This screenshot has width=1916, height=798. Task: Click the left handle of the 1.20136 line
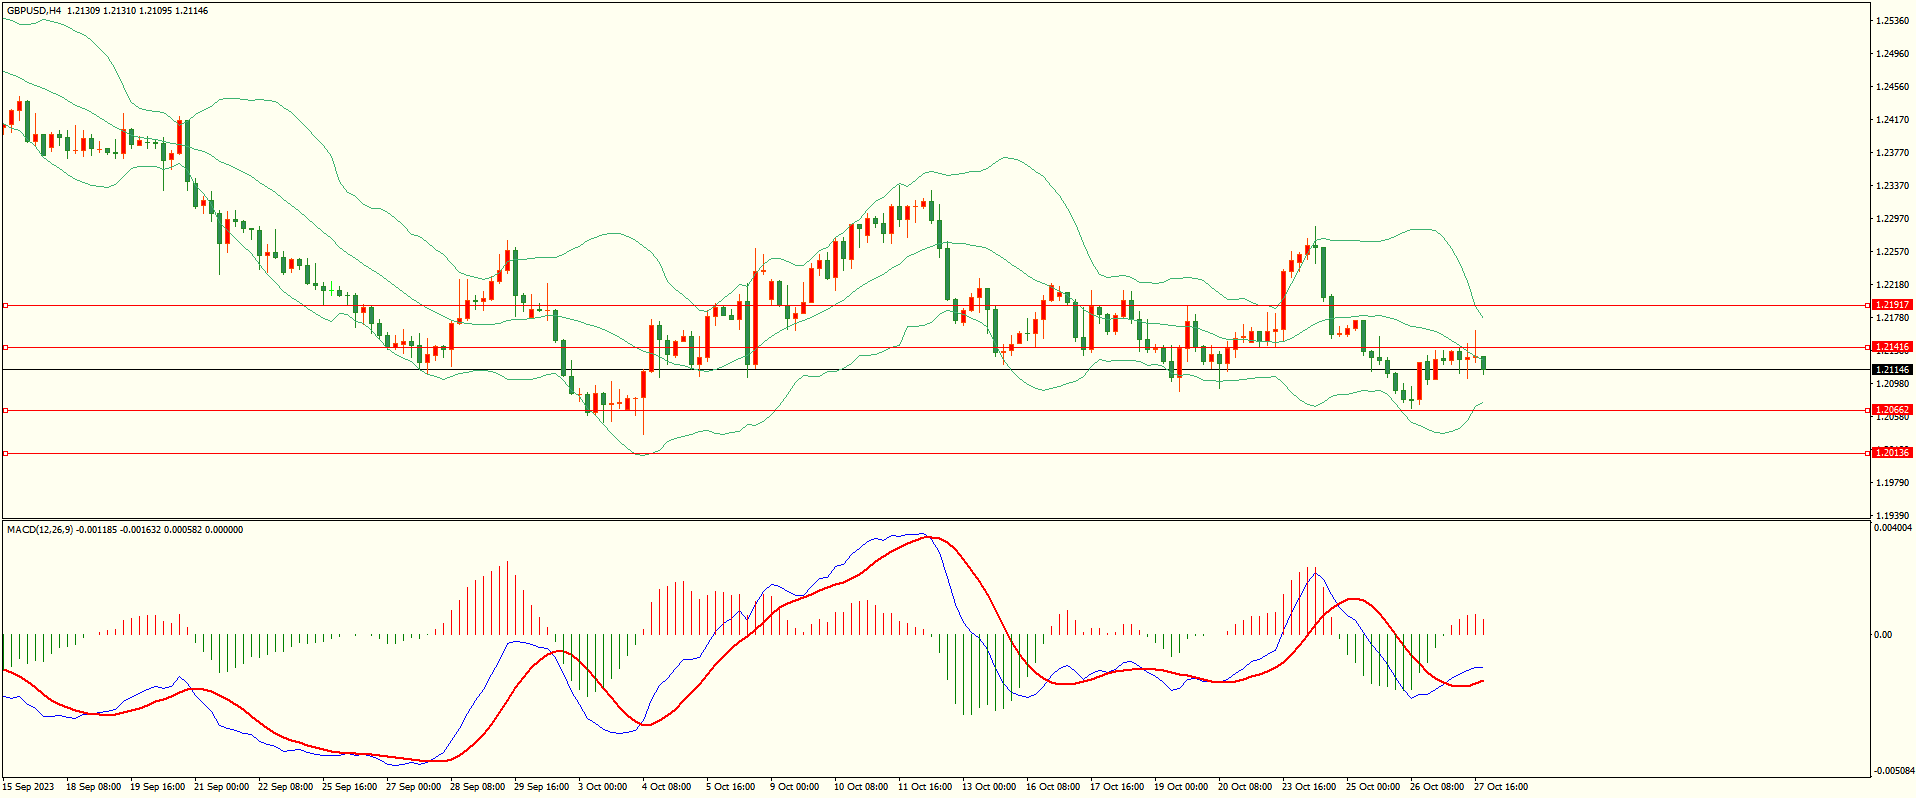tap(6, 453)
